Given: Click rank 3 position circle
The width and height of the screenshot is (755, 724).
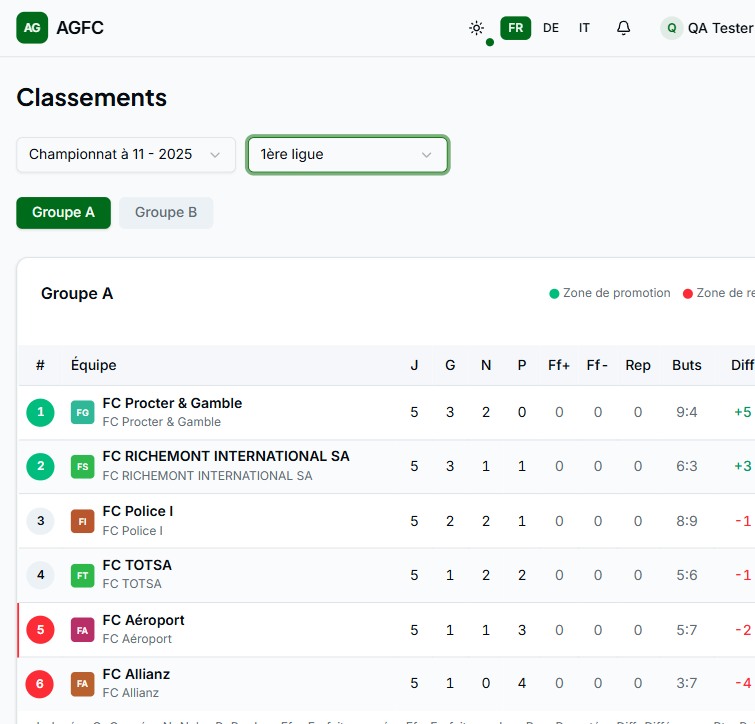Looking at the screenshot, I should (40, 521).
